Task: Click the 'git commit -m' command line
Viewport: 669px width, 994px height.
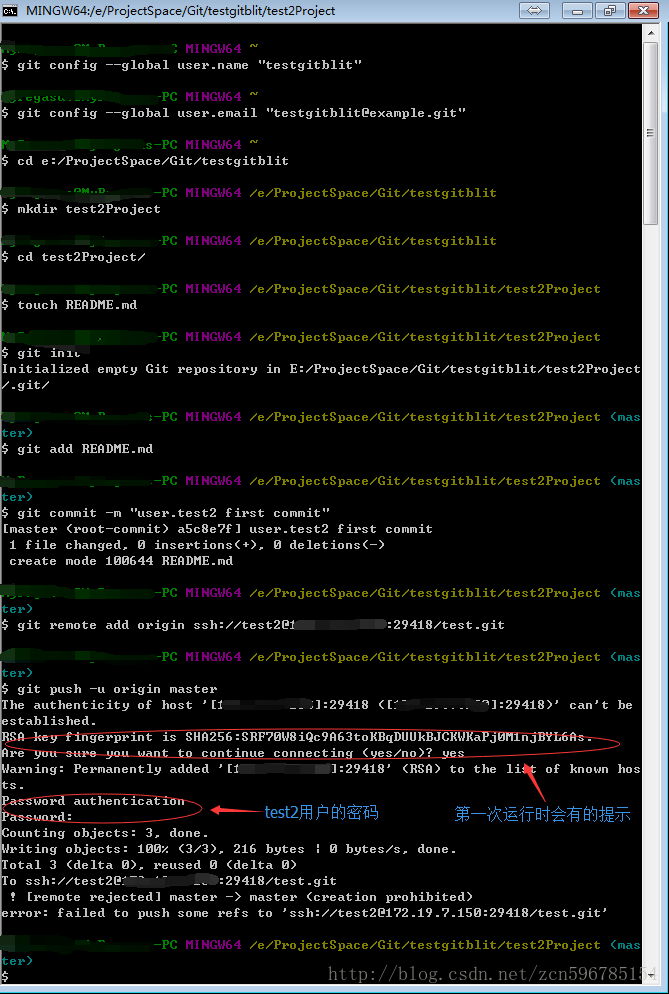Action: [166, 513]
